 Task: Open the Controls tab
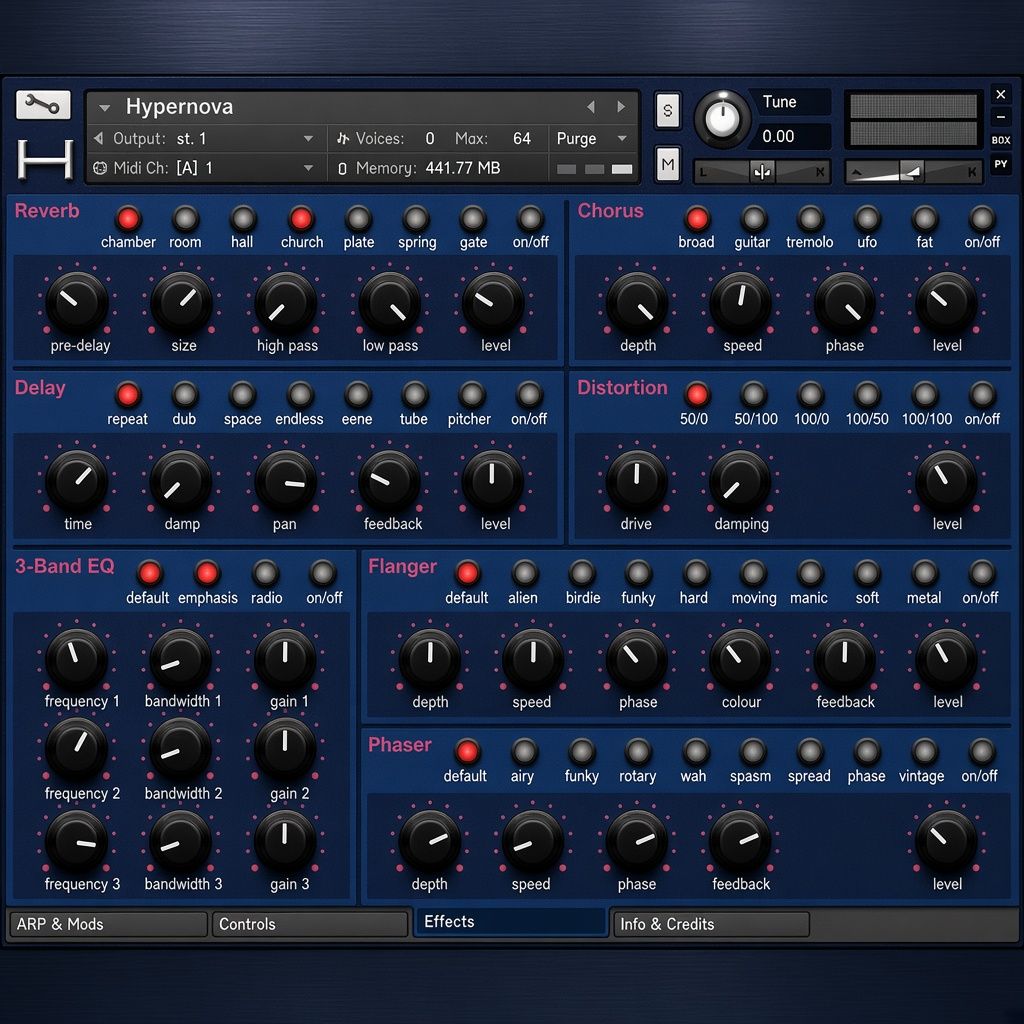[x=310, y=924]
